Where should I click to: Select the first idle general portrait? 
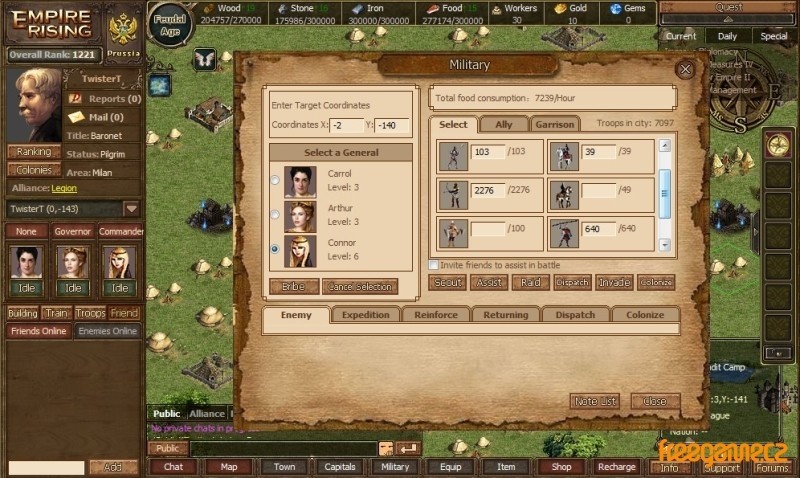27,262
